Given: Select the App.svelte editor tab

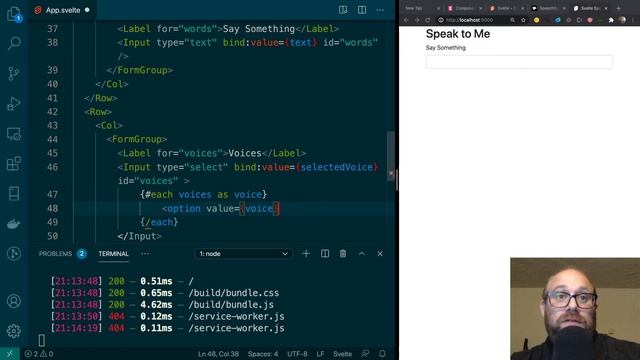Looking at the screenshot, I should pyautogui.click(x=62, y=10).
